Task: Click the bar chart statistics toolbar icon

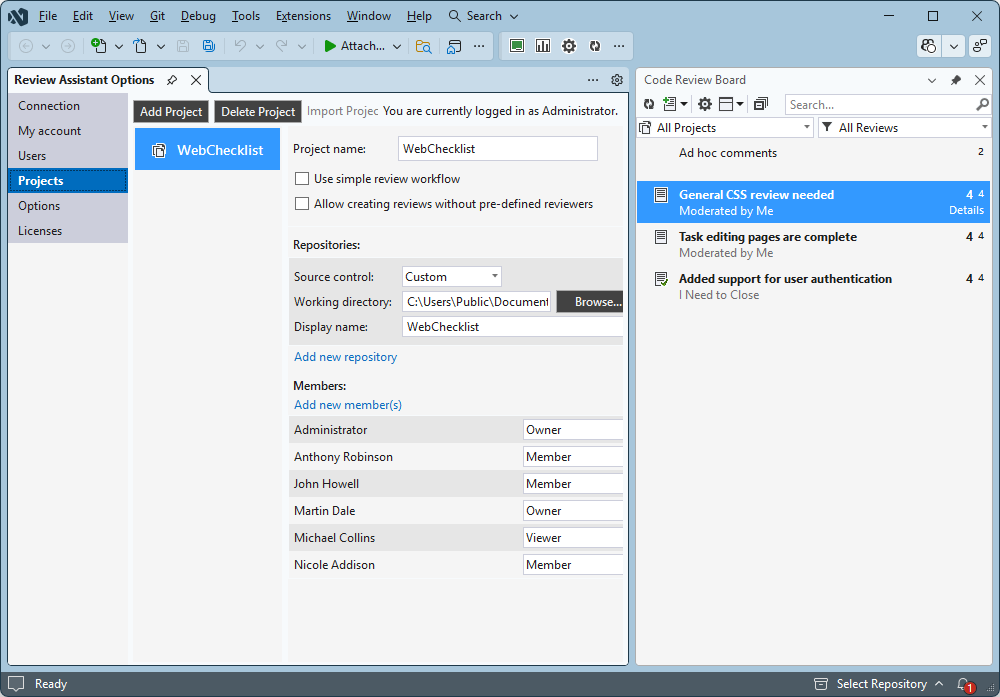Action: click(543, 46)
